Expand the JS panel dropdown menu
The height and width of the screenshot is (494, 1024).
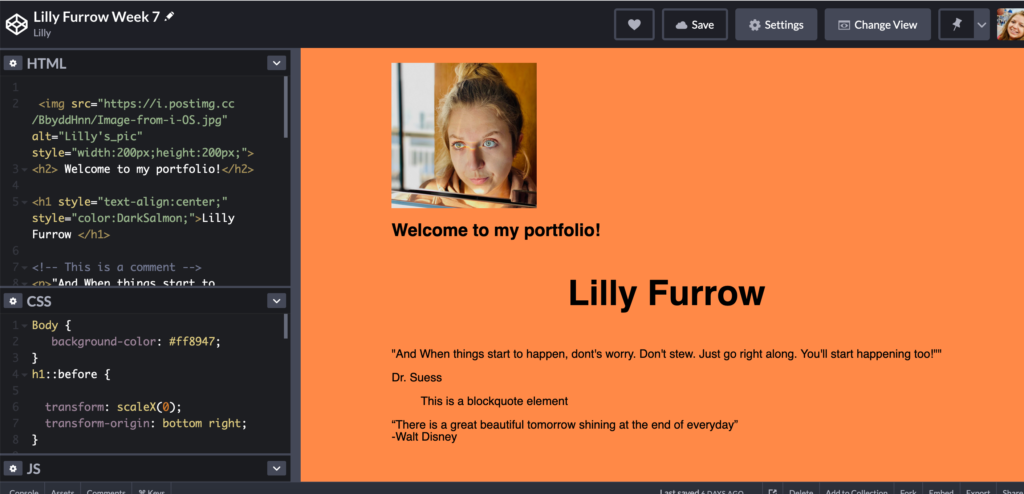277,469
